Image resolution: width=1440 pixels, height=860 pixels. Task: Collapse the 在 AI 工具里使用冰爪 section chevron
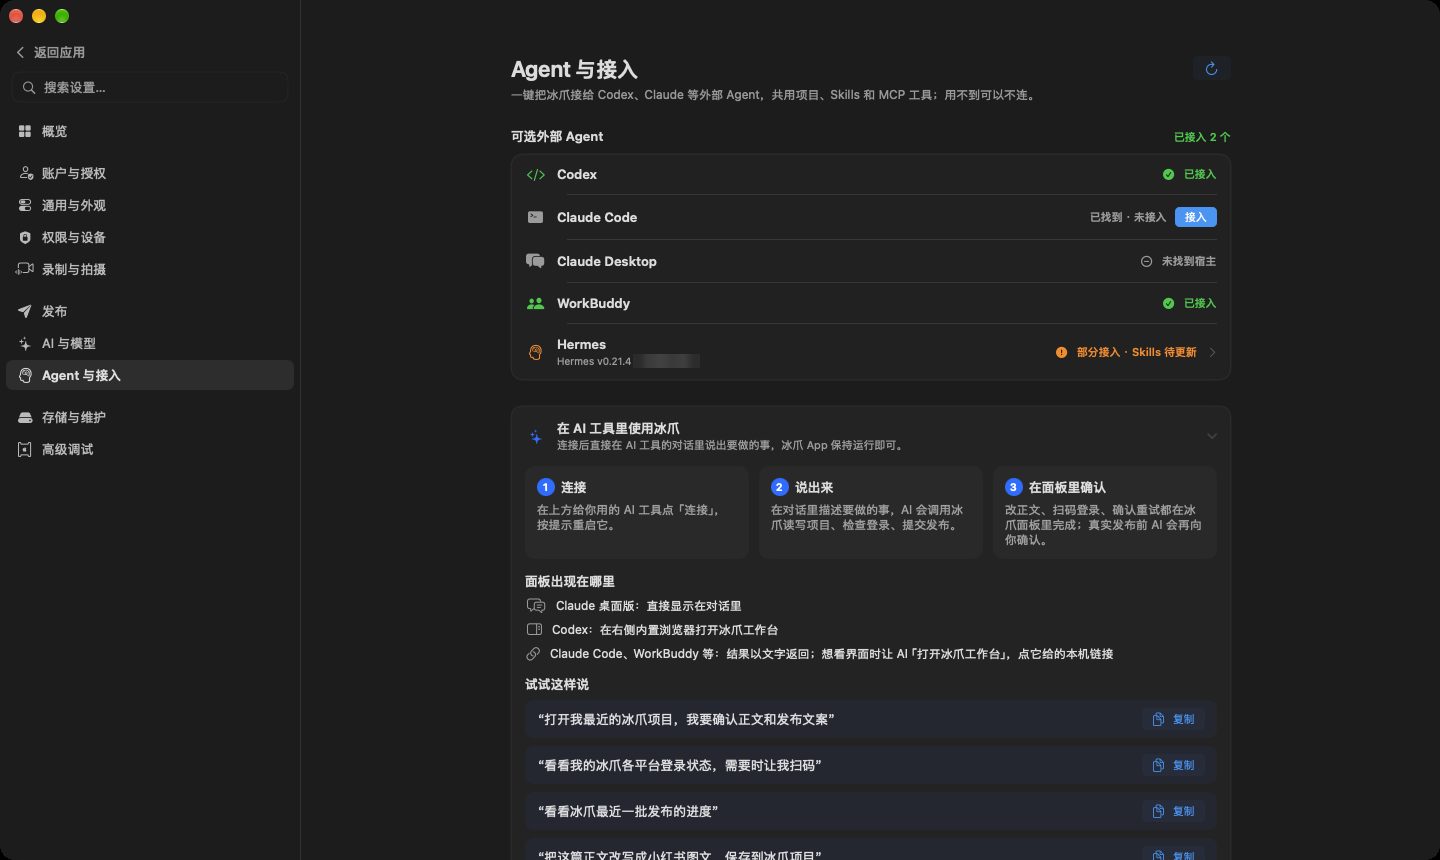coord(1211,436)
